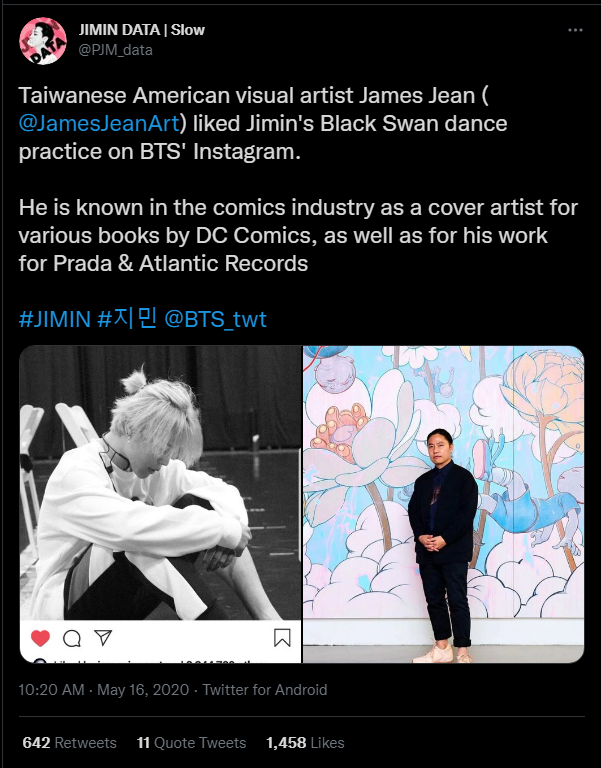Image resolution: width=601 pixels, height=768 pixels.
Task: View the 1,458 Likes list
Action: pyautogui.click(x=305, y=743)
